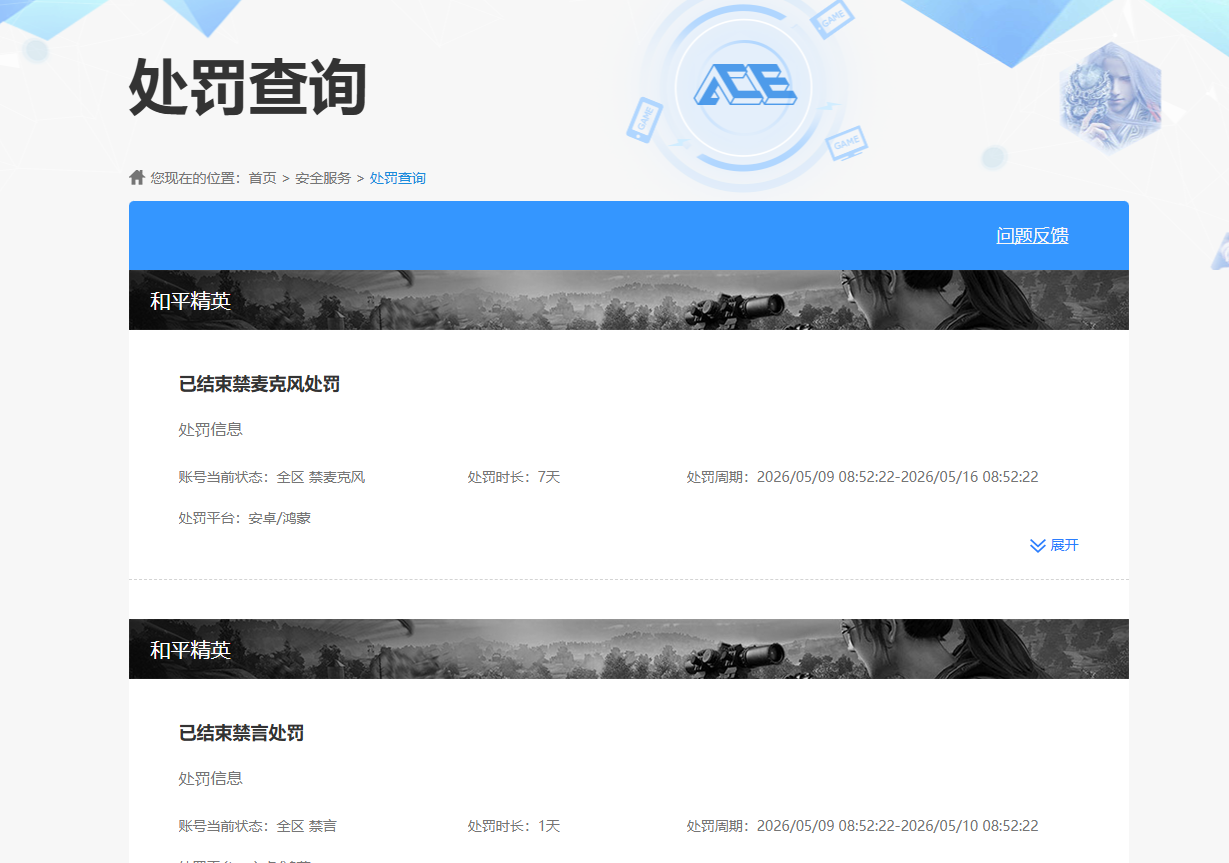Viewport: 1229px width, 863px height.
Task: Click 和平精英 banner above the 禁言 penalty
Action: [629, 649]
